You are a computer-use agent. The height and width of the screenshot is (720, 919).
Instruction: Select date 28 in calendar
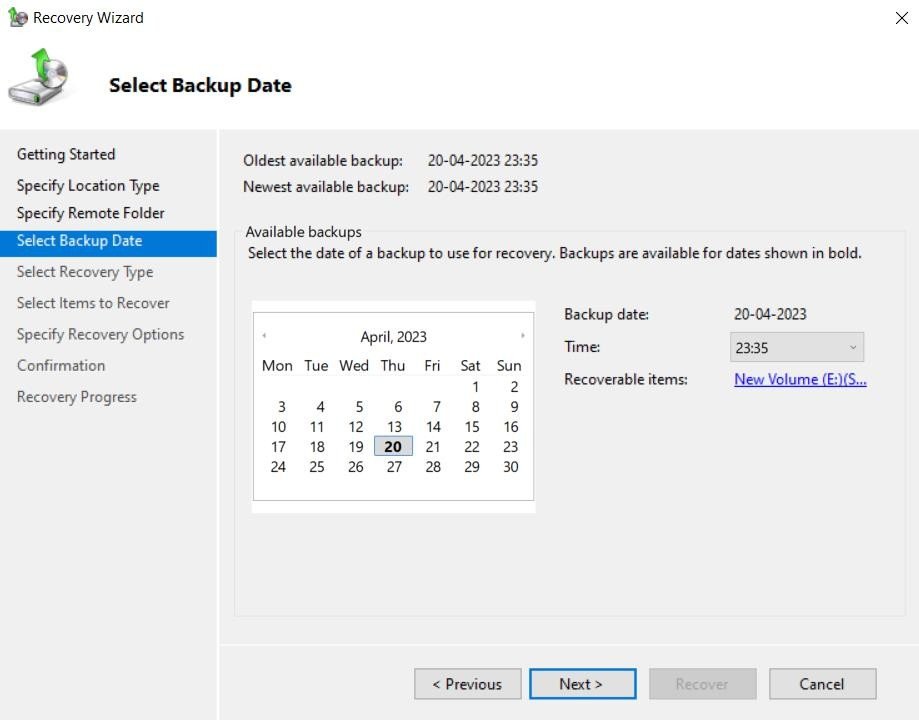(433, 467)
